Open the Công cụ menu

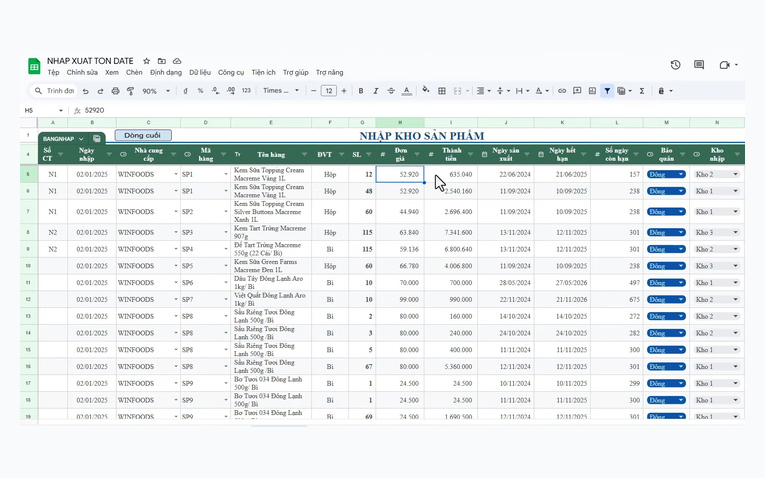(x=231, y=72)
